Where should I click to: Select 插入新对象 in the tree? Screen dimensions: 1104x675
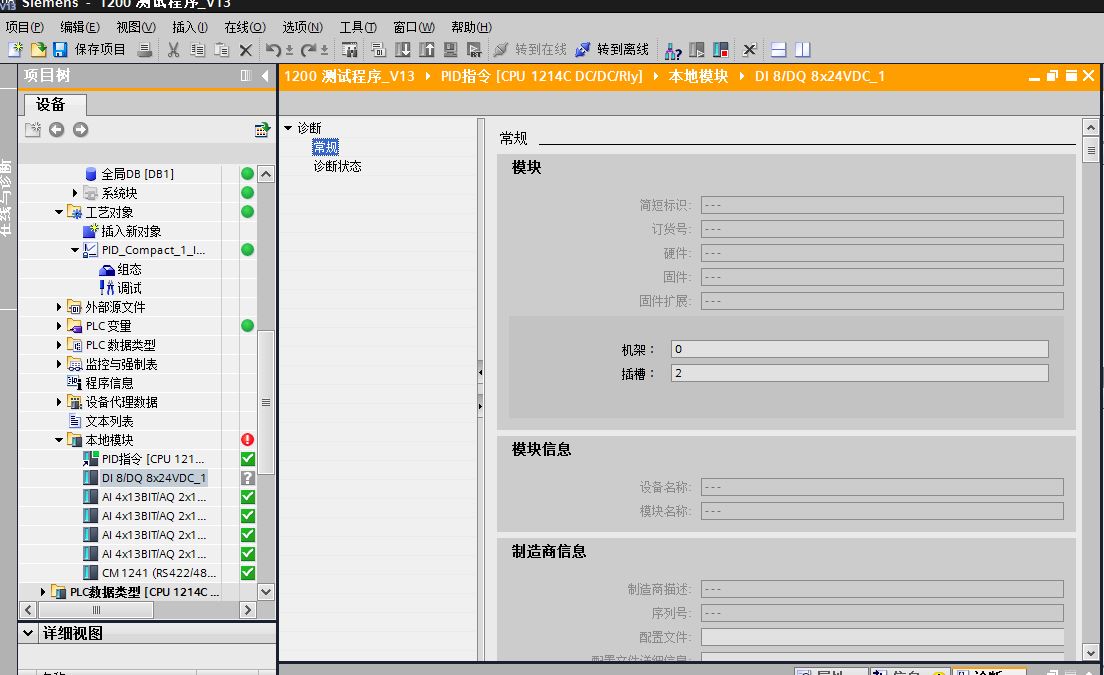point(131,231)
